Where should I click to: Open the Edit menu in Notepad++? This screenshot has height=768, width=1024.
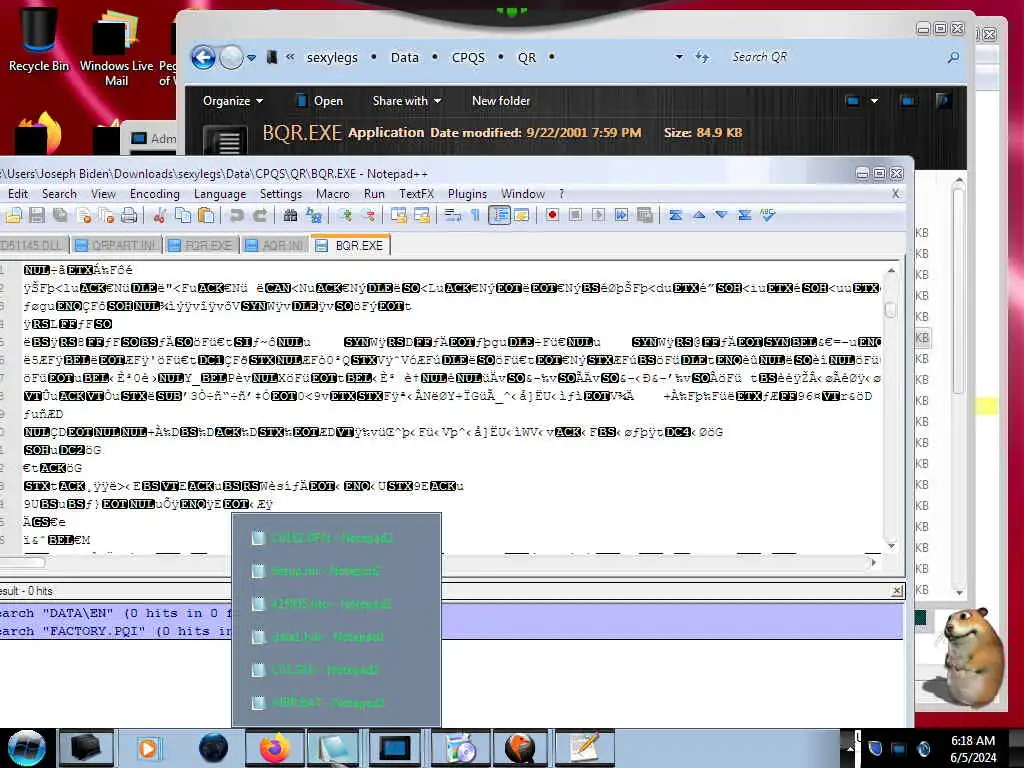point(18,194)
